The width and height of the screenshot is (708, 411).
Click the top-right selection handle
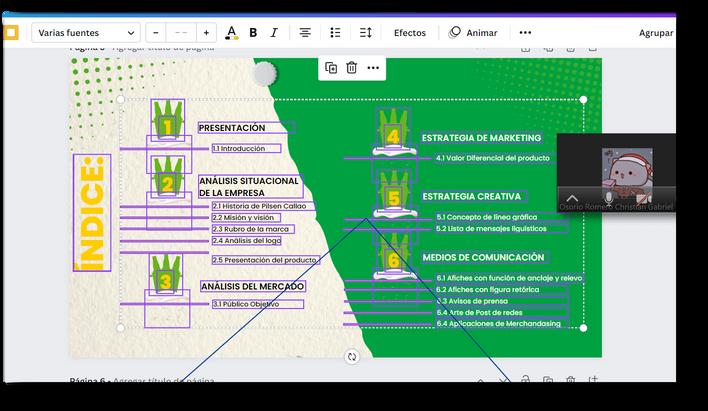click(x=583, y=99)
